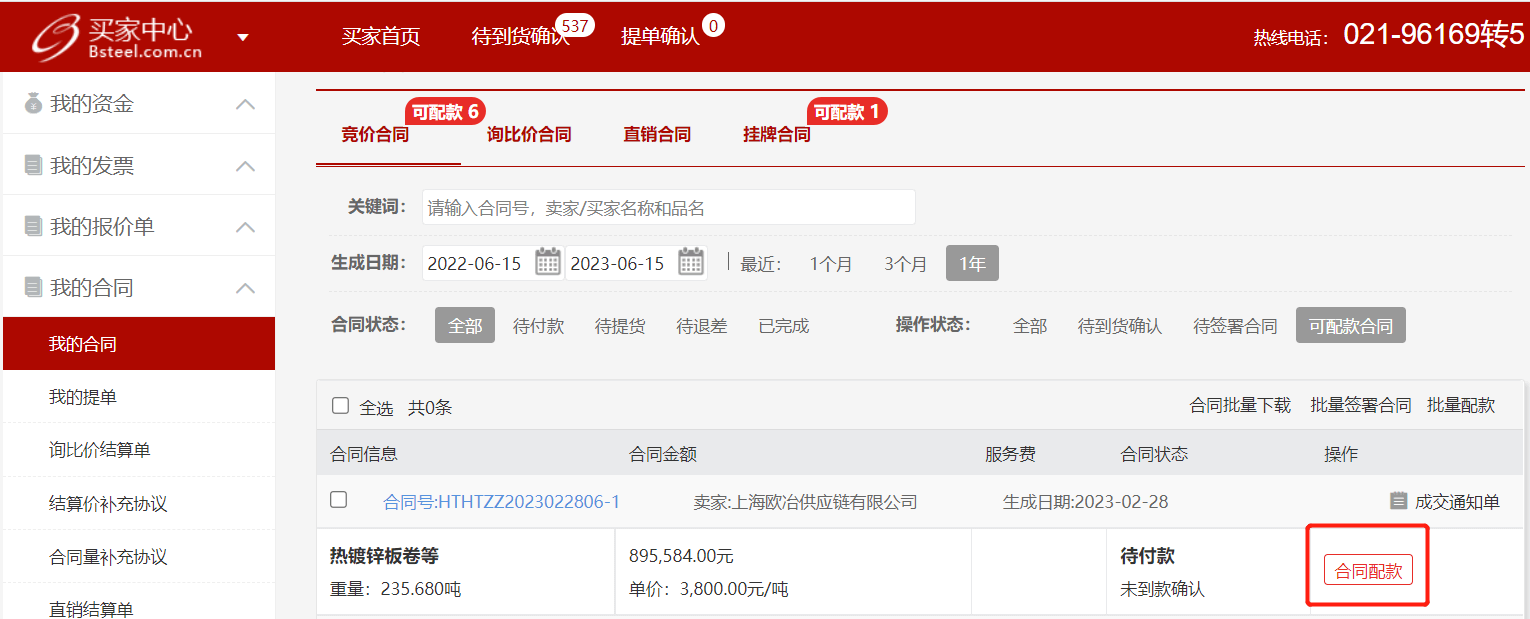
Task: Select the 3个月 recent range option
Action: pos(905,264)
